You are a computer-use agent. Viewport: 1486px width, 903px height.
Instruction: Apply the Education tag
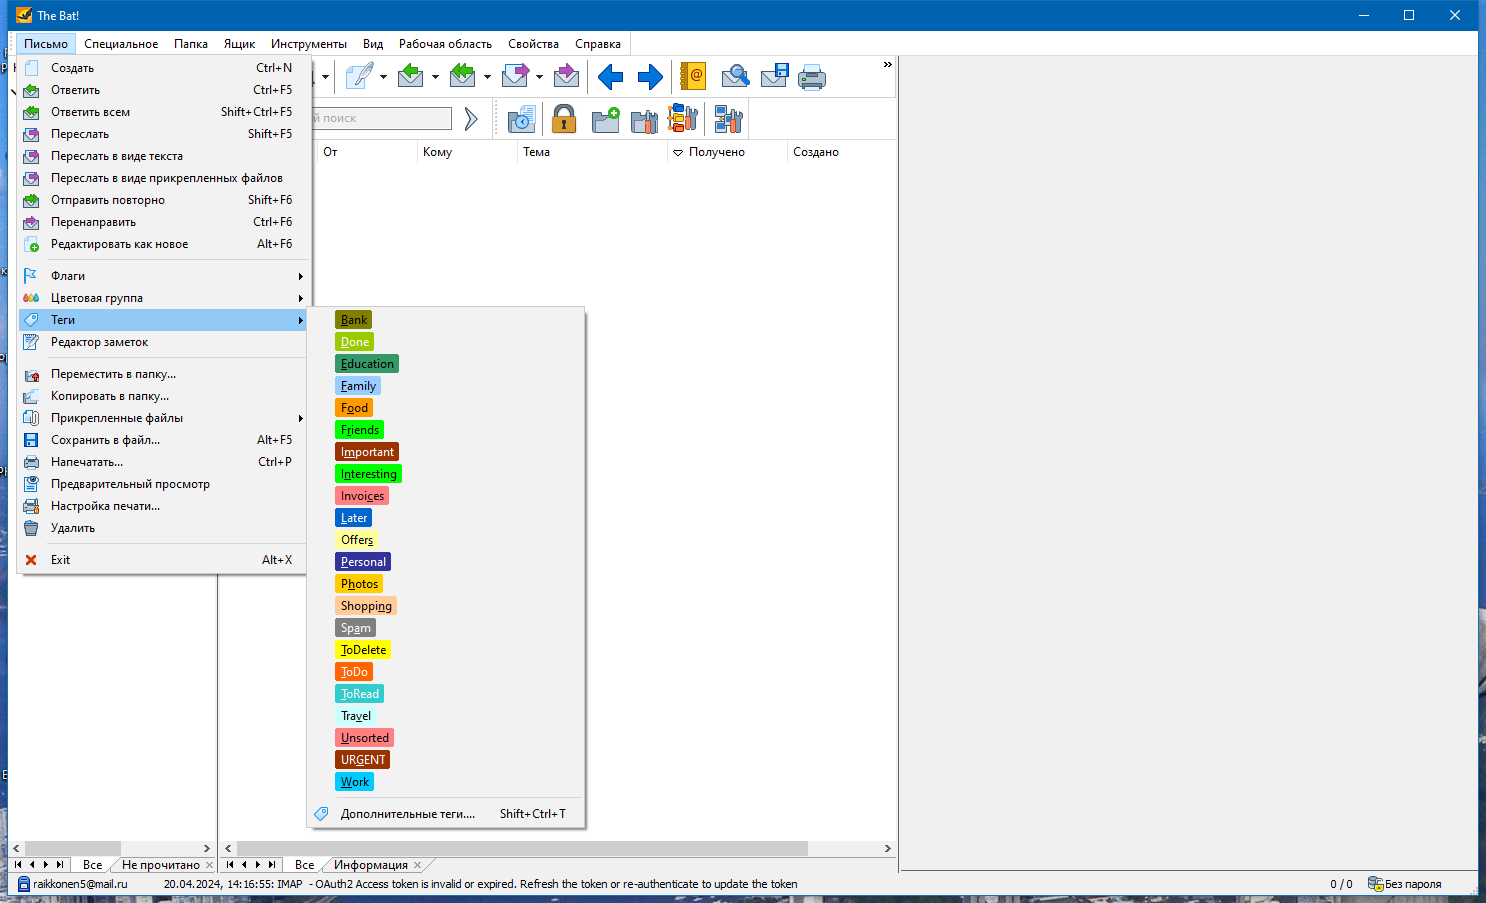(x=367, y=364)
